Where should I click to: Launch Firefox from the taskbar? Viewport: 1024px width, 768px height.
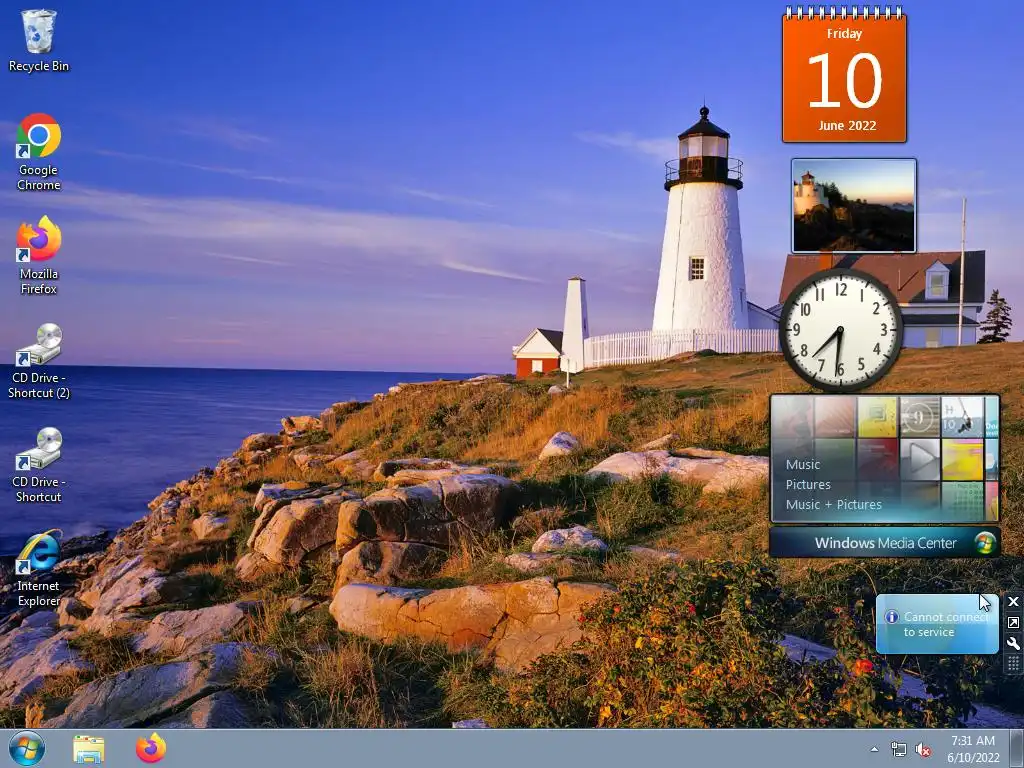click(151, 748)
